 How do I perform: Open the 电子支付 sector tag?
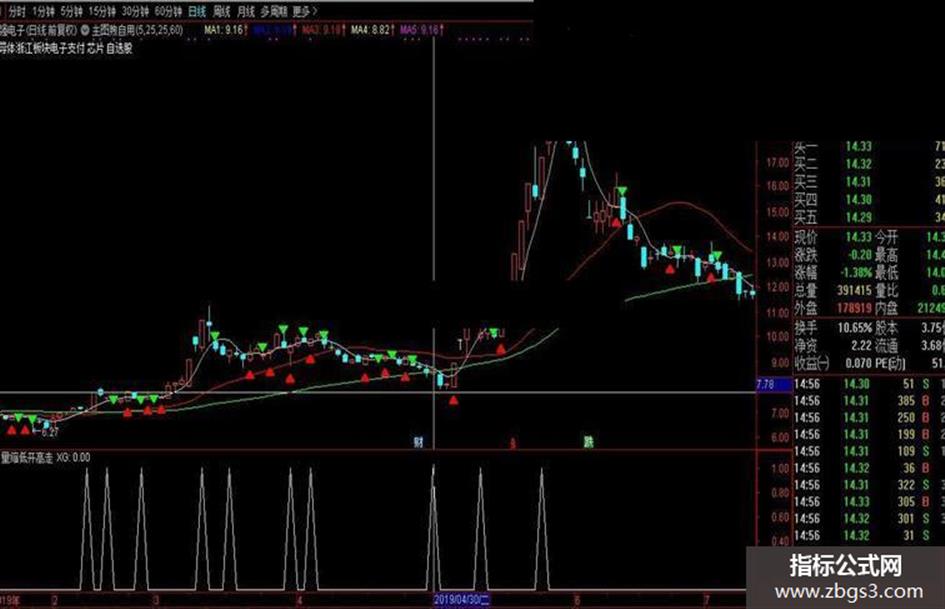(x=67, y=48)
